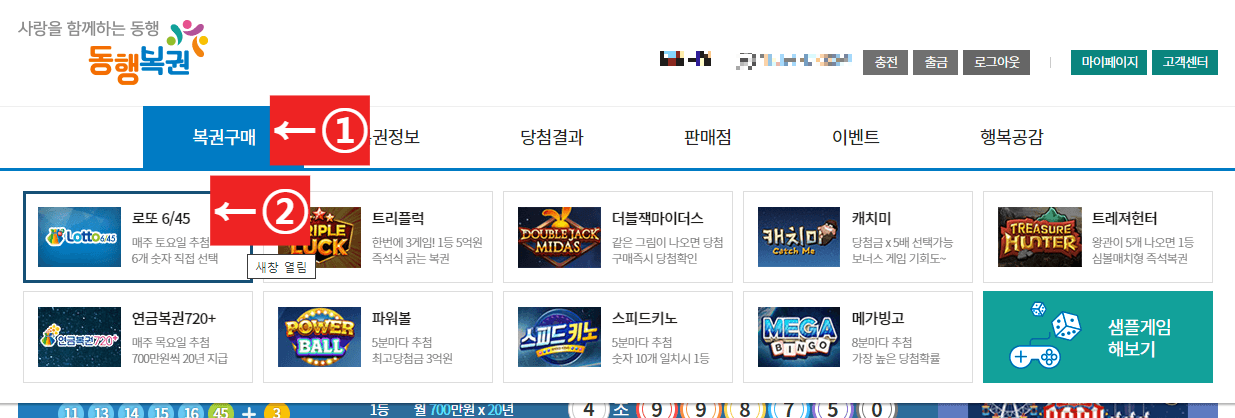The height and width of the screenshot is (418, 1235).
Task: Click the 로또 6/45 title text
Action: [x=161, y=218]
